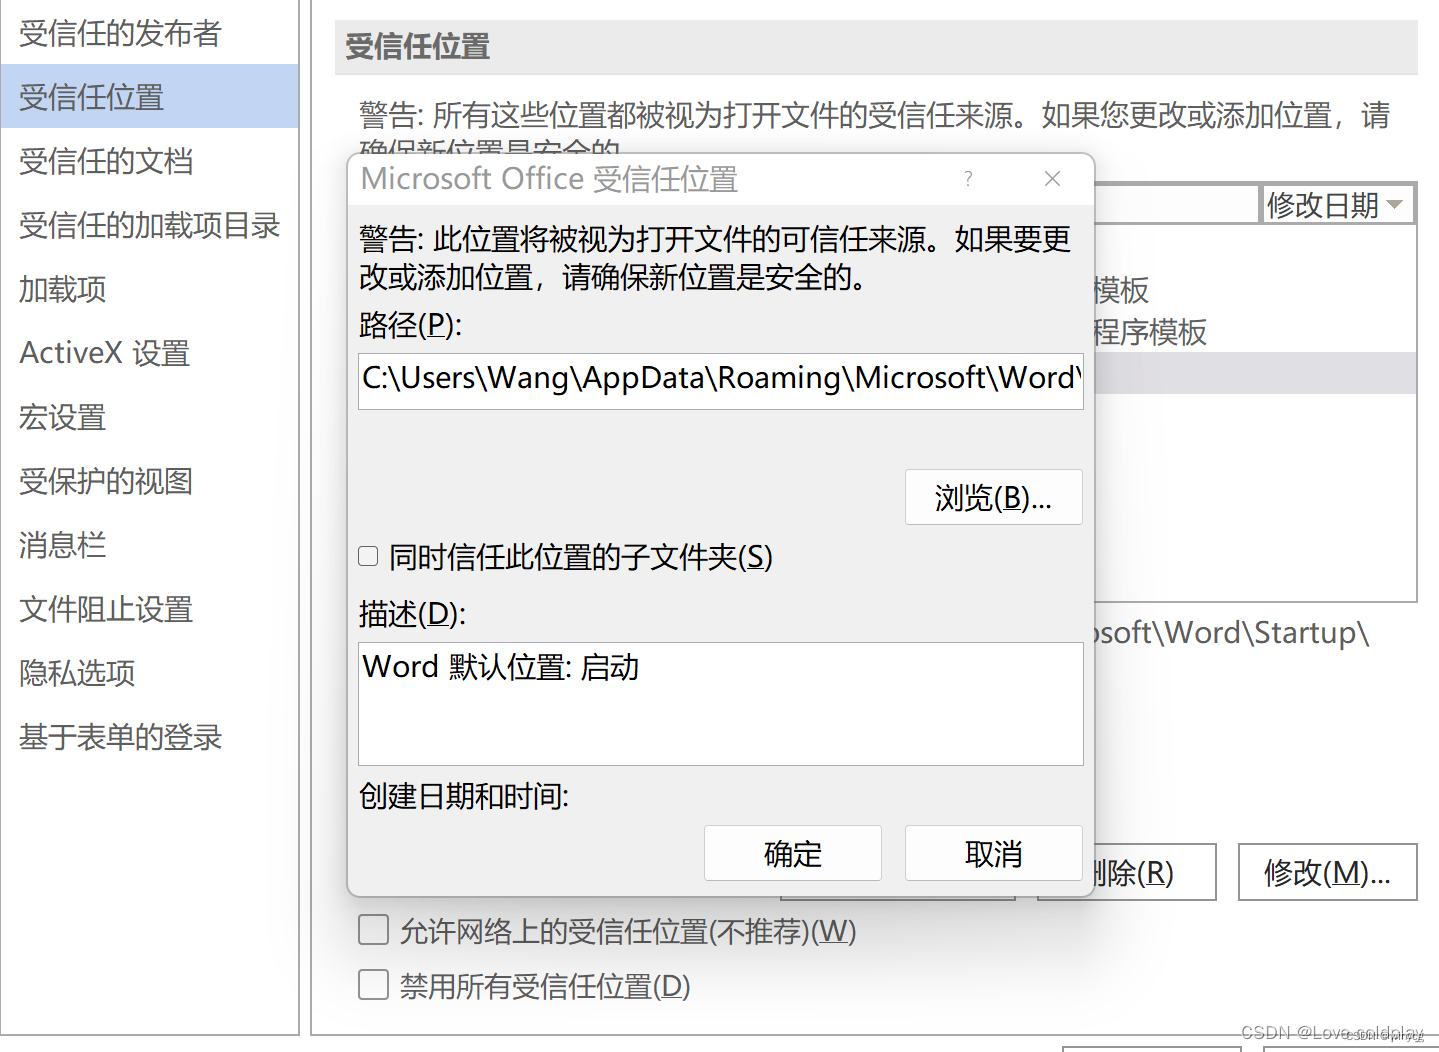This screenshot has width=1439, height=1052.
Task: Click 取消 to cancel the dialog
Action: [x=993, y=853]
